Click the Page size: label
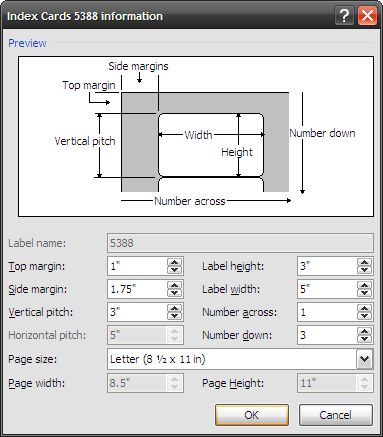Viewport: 383px width, 437px height. [x=33, y=359]
